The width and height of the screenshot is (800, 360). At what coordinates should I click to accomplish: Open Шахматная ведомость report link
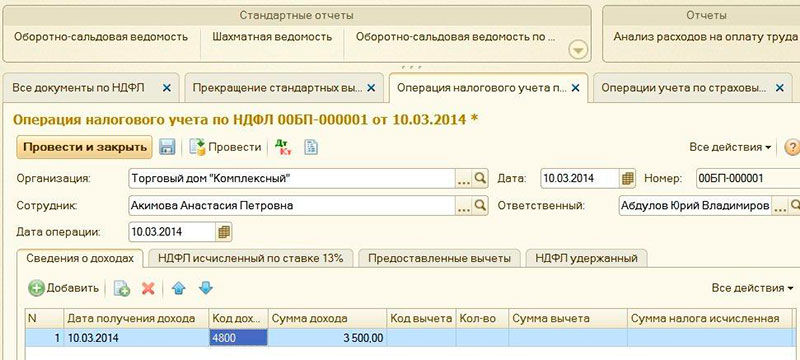pos(272,37)
